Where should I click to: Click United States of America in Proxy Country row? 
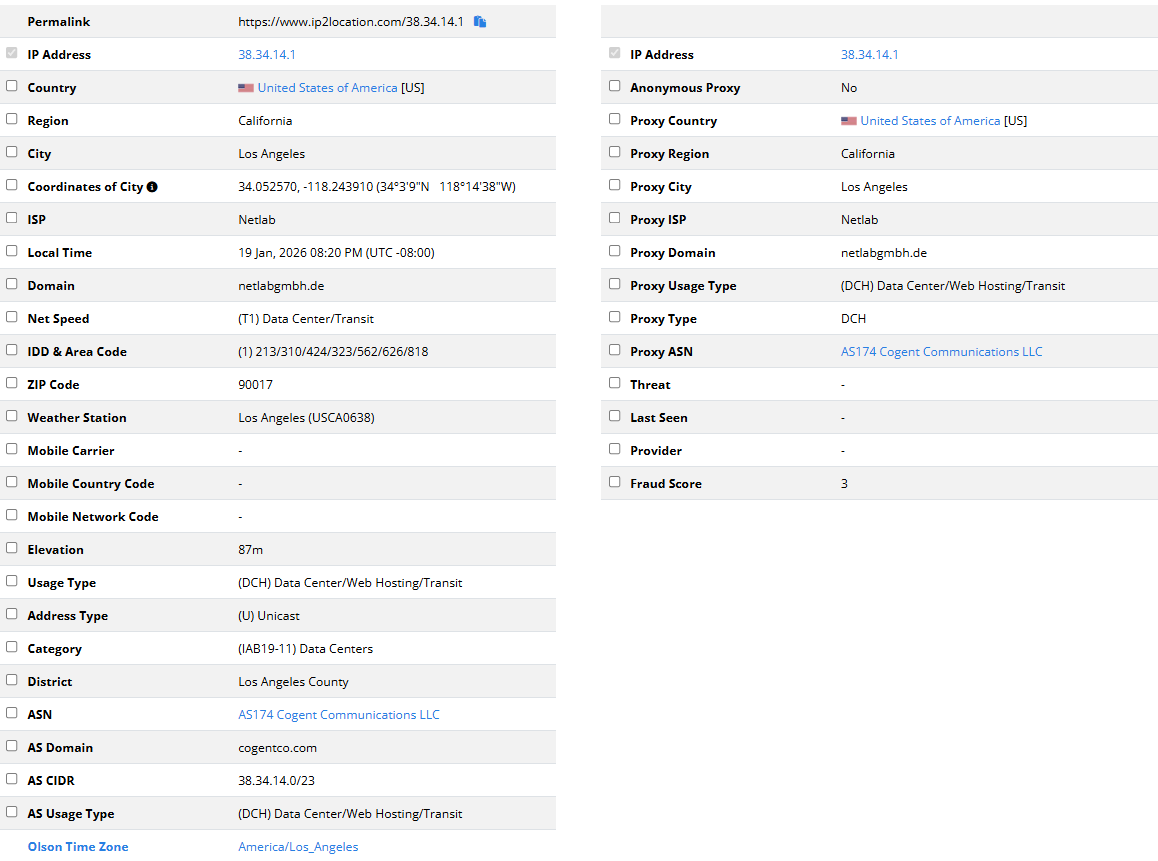coord(930,121)
